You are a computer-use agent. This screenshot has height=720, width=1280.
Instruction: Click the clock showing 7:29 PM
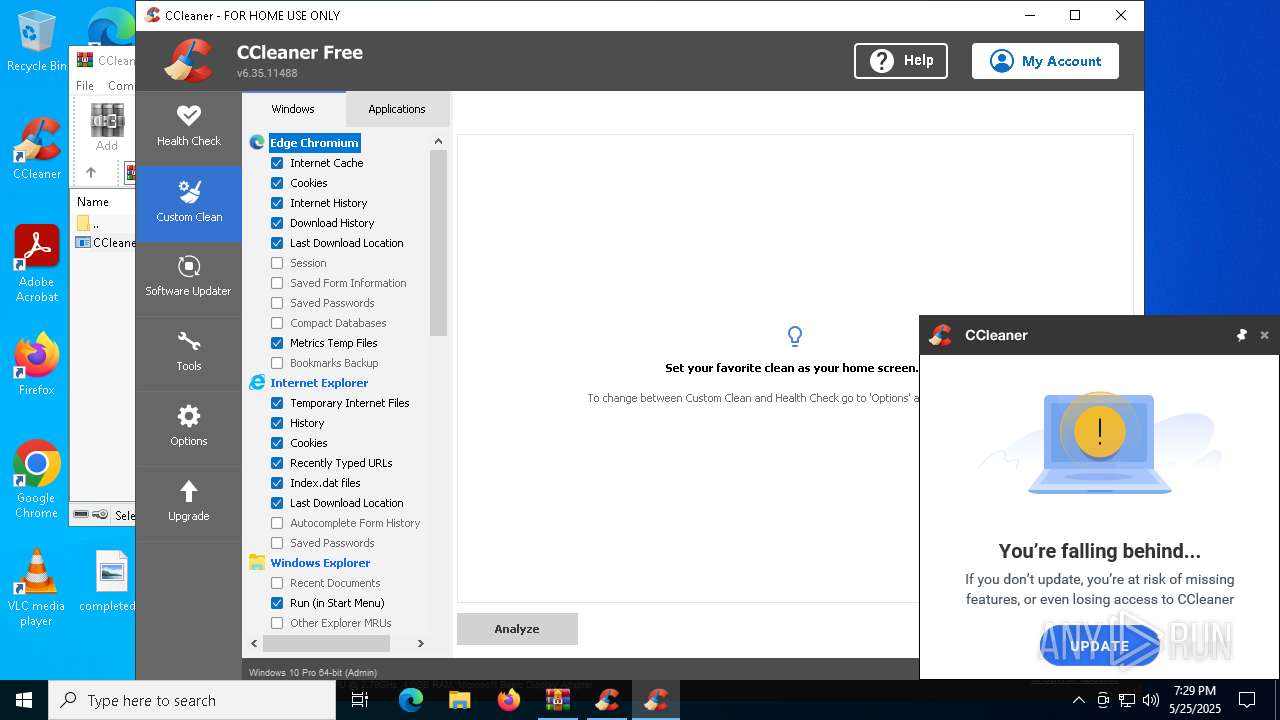(1195, 691)
